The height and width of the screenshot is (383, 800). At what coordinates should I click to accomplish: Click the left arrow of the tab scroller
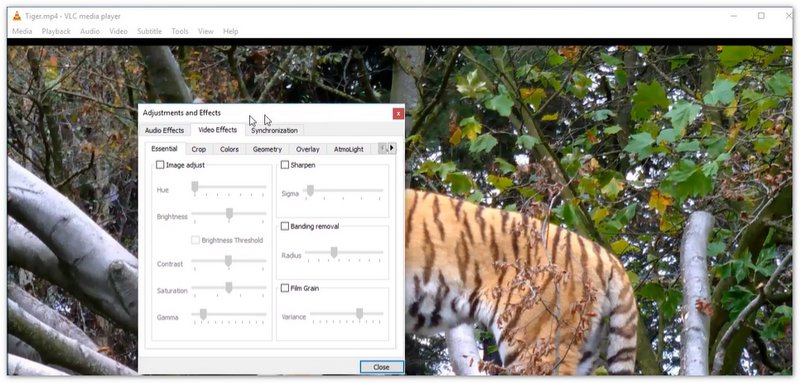tap(383, 148)
